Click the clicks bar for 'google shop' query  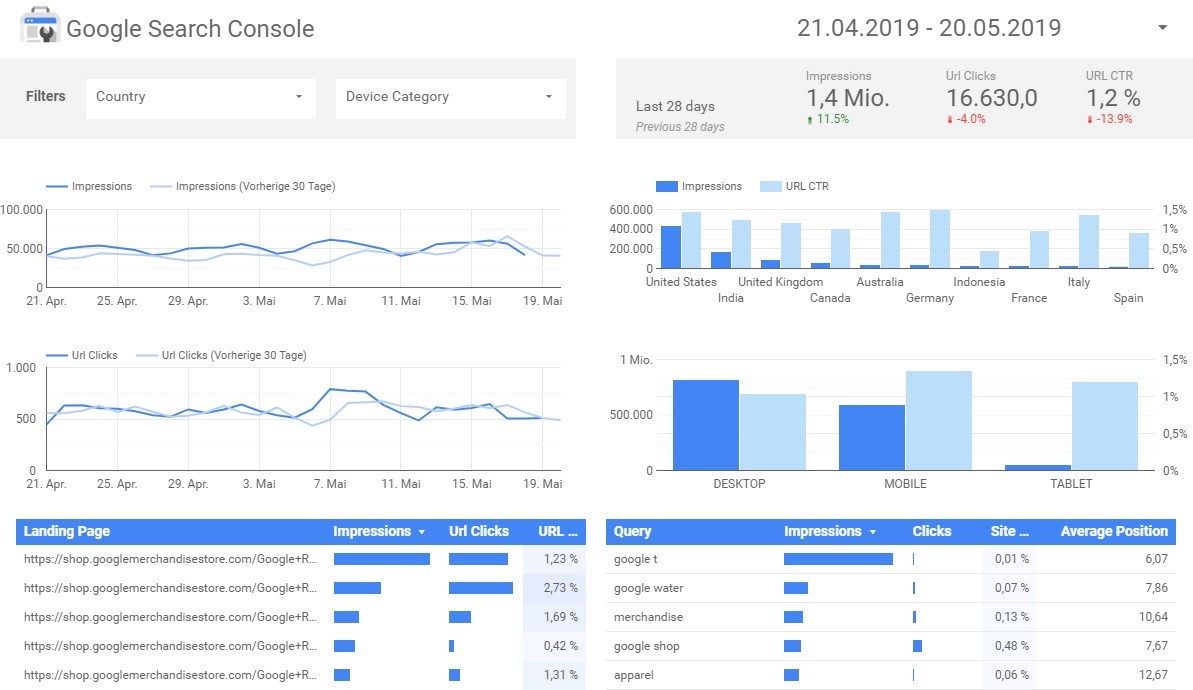point(917,646)
